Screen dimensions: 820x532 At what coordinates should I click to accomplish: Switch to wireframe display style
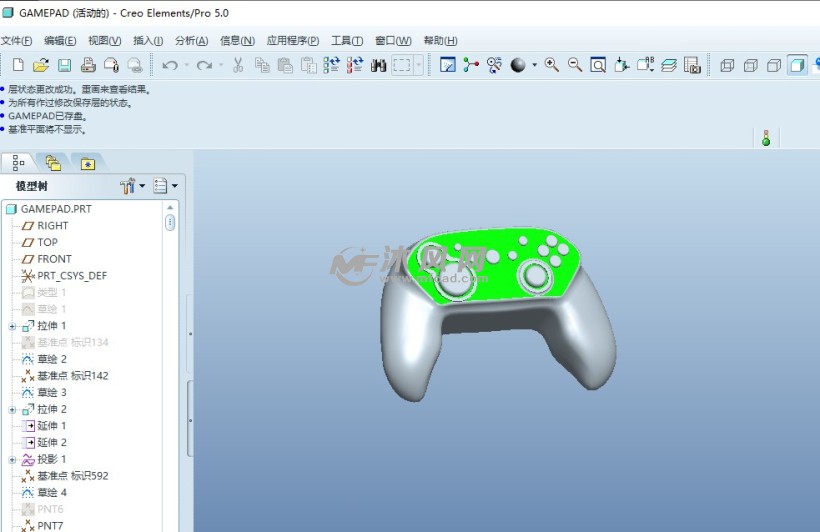(x=727, y=65)
